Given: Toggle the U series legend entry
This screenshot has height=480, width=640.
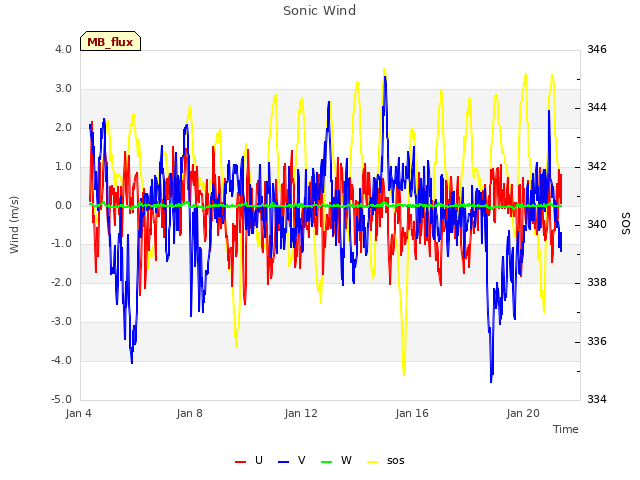Looking at the screenshot, I should click(x=249, y=461).
